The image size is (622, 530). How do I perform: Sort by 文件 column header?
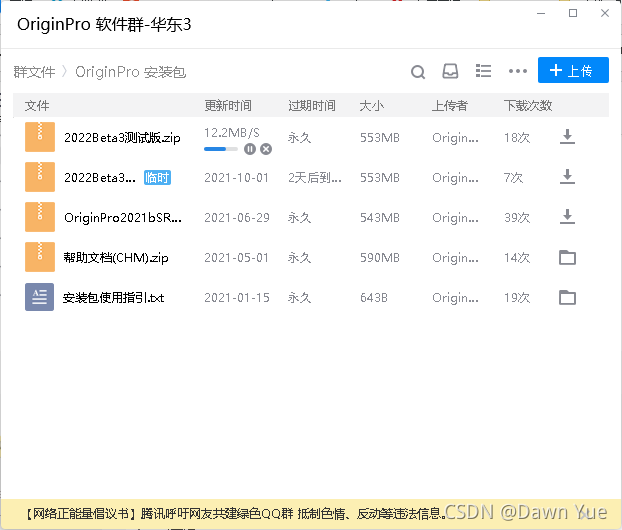tap(37, 106)
